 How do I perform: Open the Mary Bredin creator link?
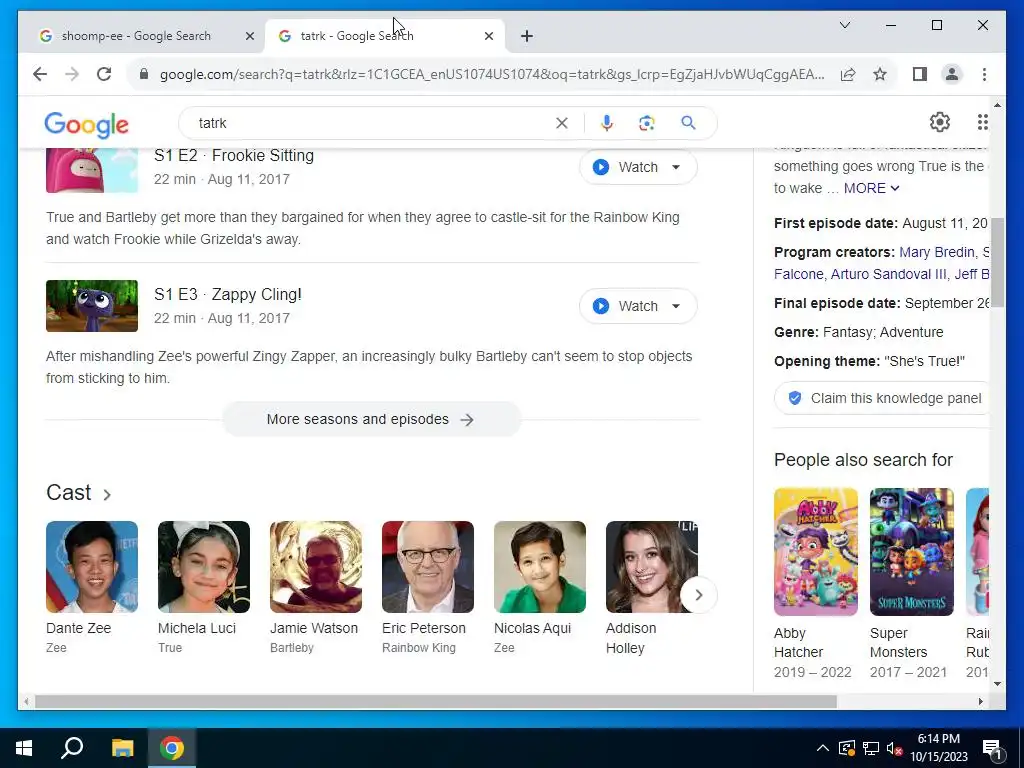pyautogui.click(x=937, y=252)
